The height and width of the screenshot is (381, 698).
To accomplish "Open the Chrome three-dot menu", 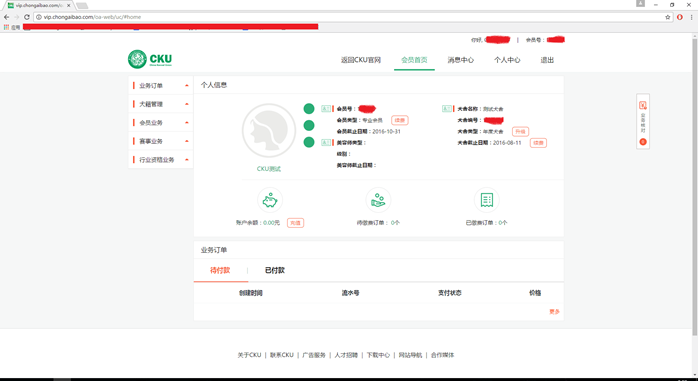I will [692, 17].
